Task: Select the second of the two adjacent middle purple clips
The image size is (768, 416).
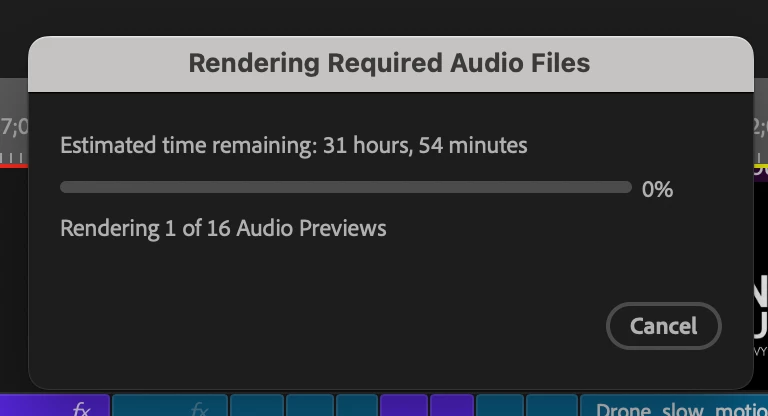Action: (x=452, y=405)
